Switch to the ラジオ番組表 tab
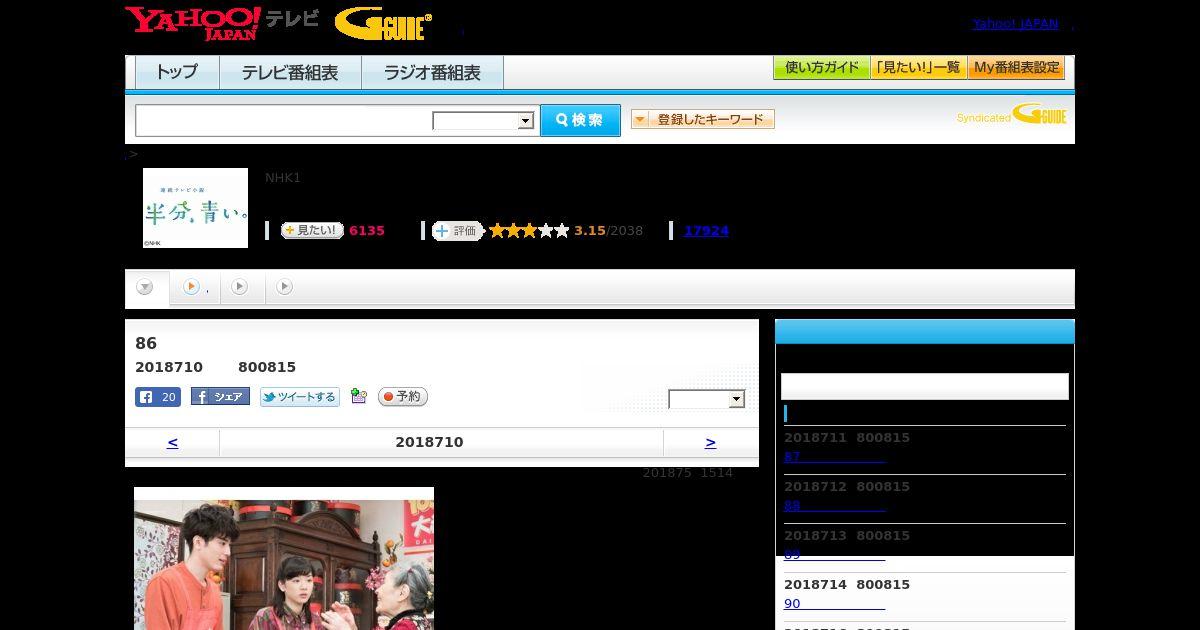This screenshot has width=1200, height=630. click(x=432, y=72)
